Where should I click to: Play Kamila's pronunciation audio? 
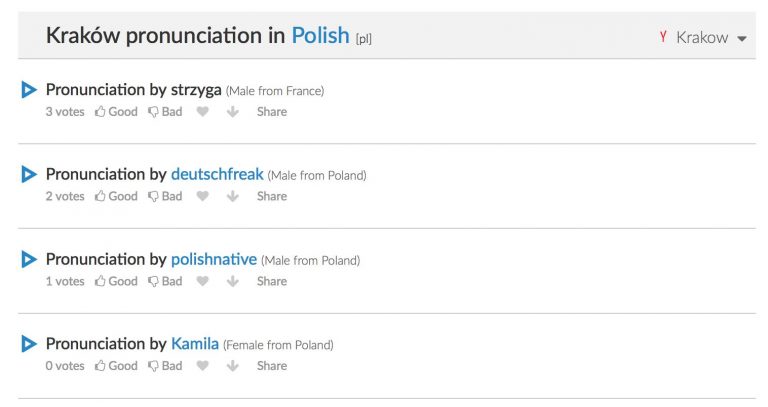(x=29, y=344)
